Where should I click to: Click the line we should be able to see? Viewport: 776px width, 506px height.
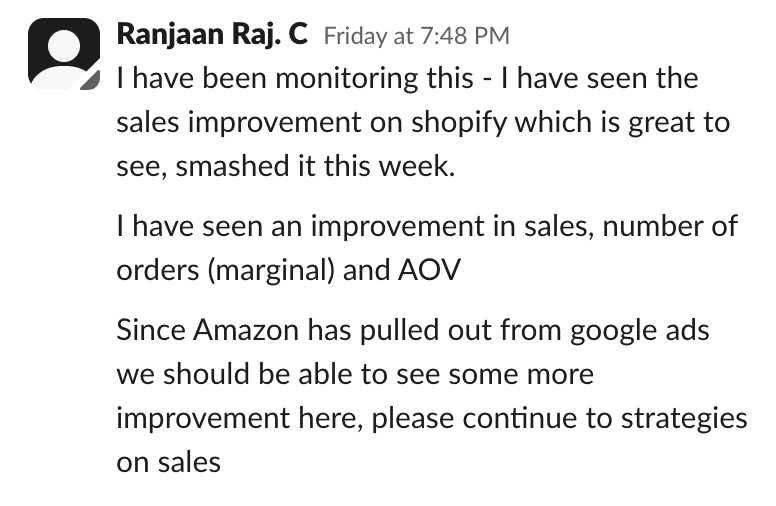coord(355,374)
